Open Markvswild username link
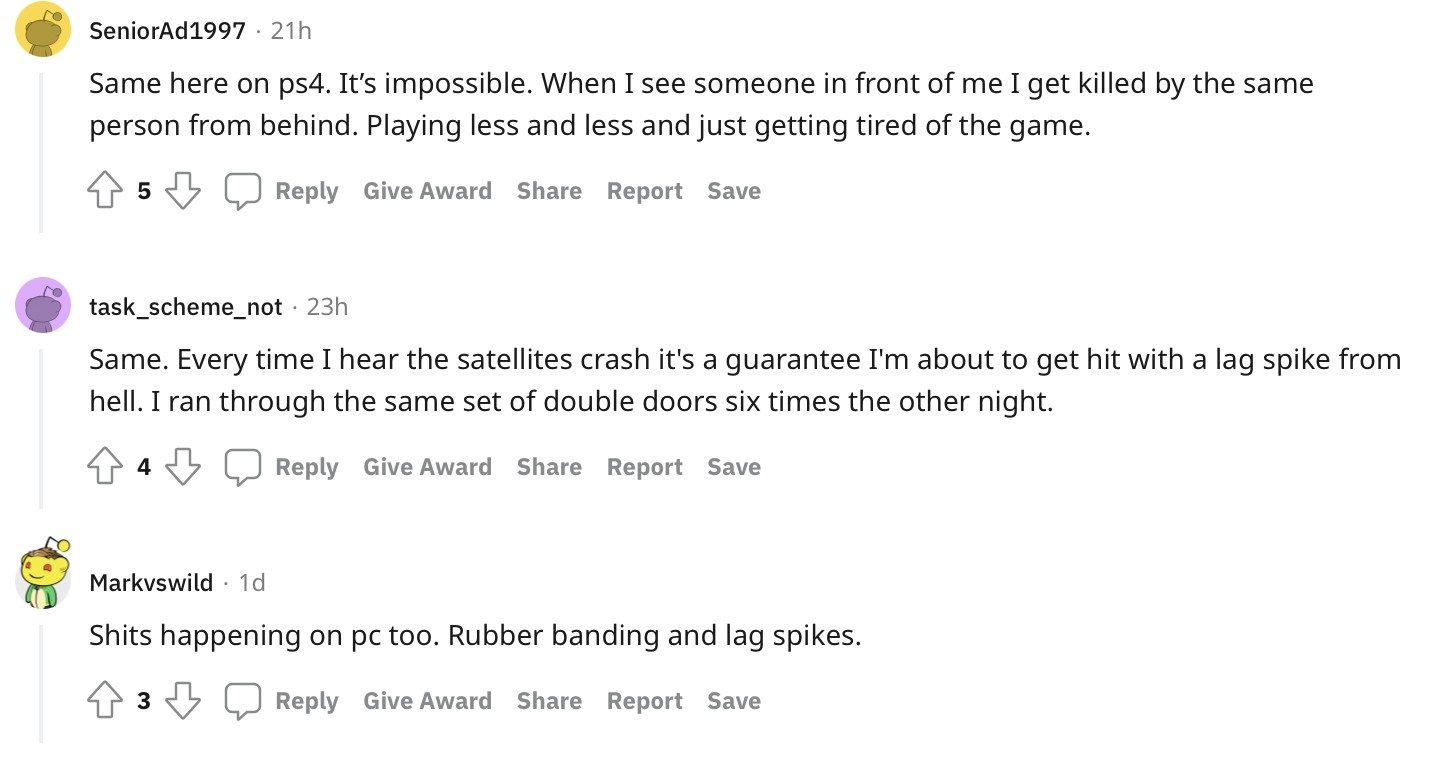Viewport: 1430px width, 758px height. point(151,582)
